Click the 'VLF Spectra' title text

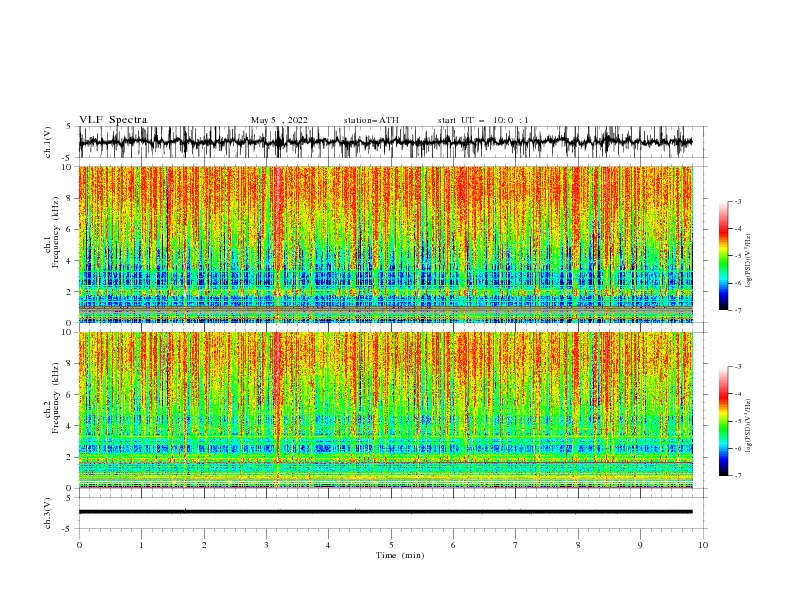click(x=113, y=120)
